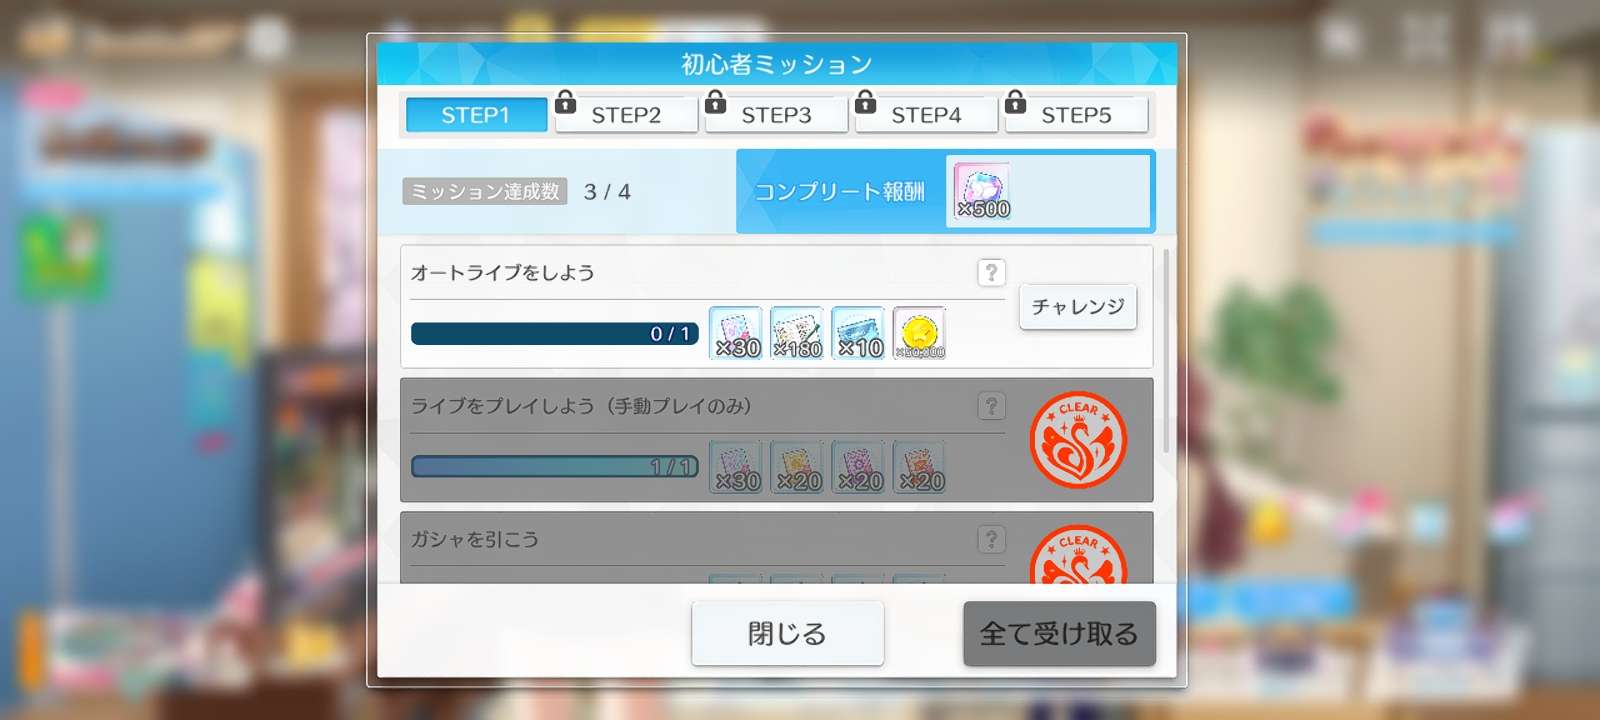The image size is (1600, 720).
Task: Click the 閉じる close button
Action: [x=787, y=633]
